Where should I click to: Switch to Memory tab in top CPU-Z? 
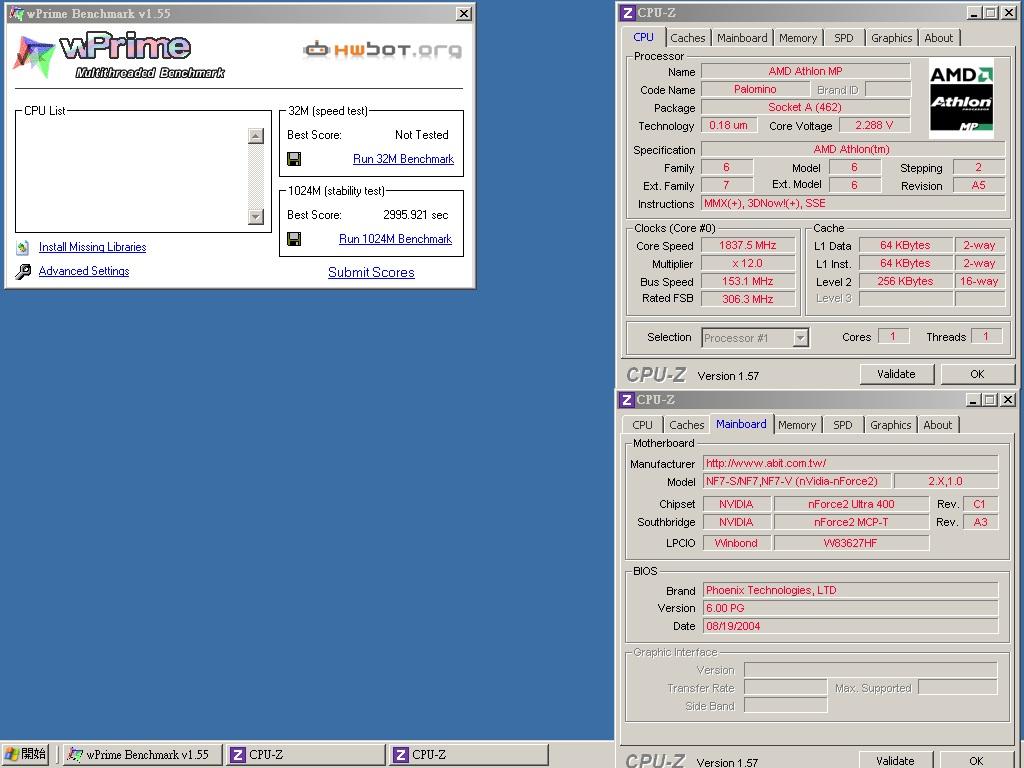(x=797, y=38)
